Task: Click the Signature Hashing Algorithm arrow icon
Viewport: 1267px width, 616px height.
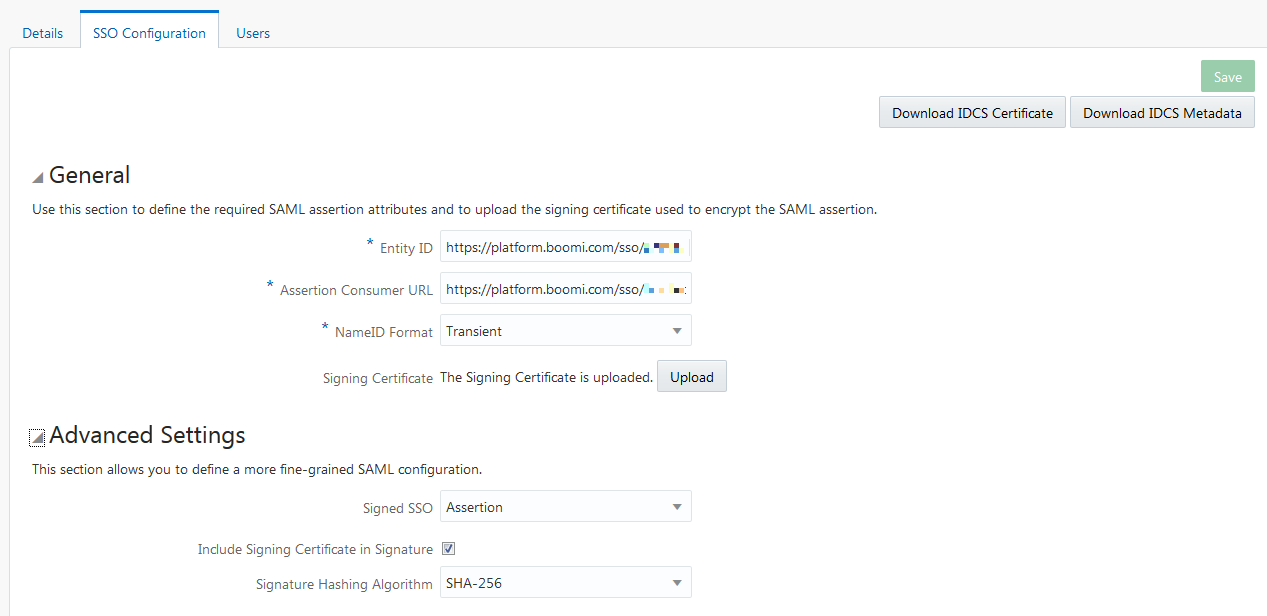Action: point(677,582)
